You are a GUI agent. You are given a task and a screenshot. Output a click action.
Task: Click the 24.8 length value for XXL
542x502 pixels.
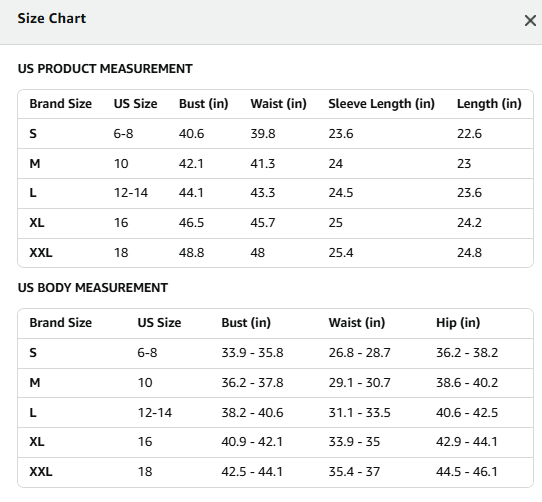click(469, 253)
